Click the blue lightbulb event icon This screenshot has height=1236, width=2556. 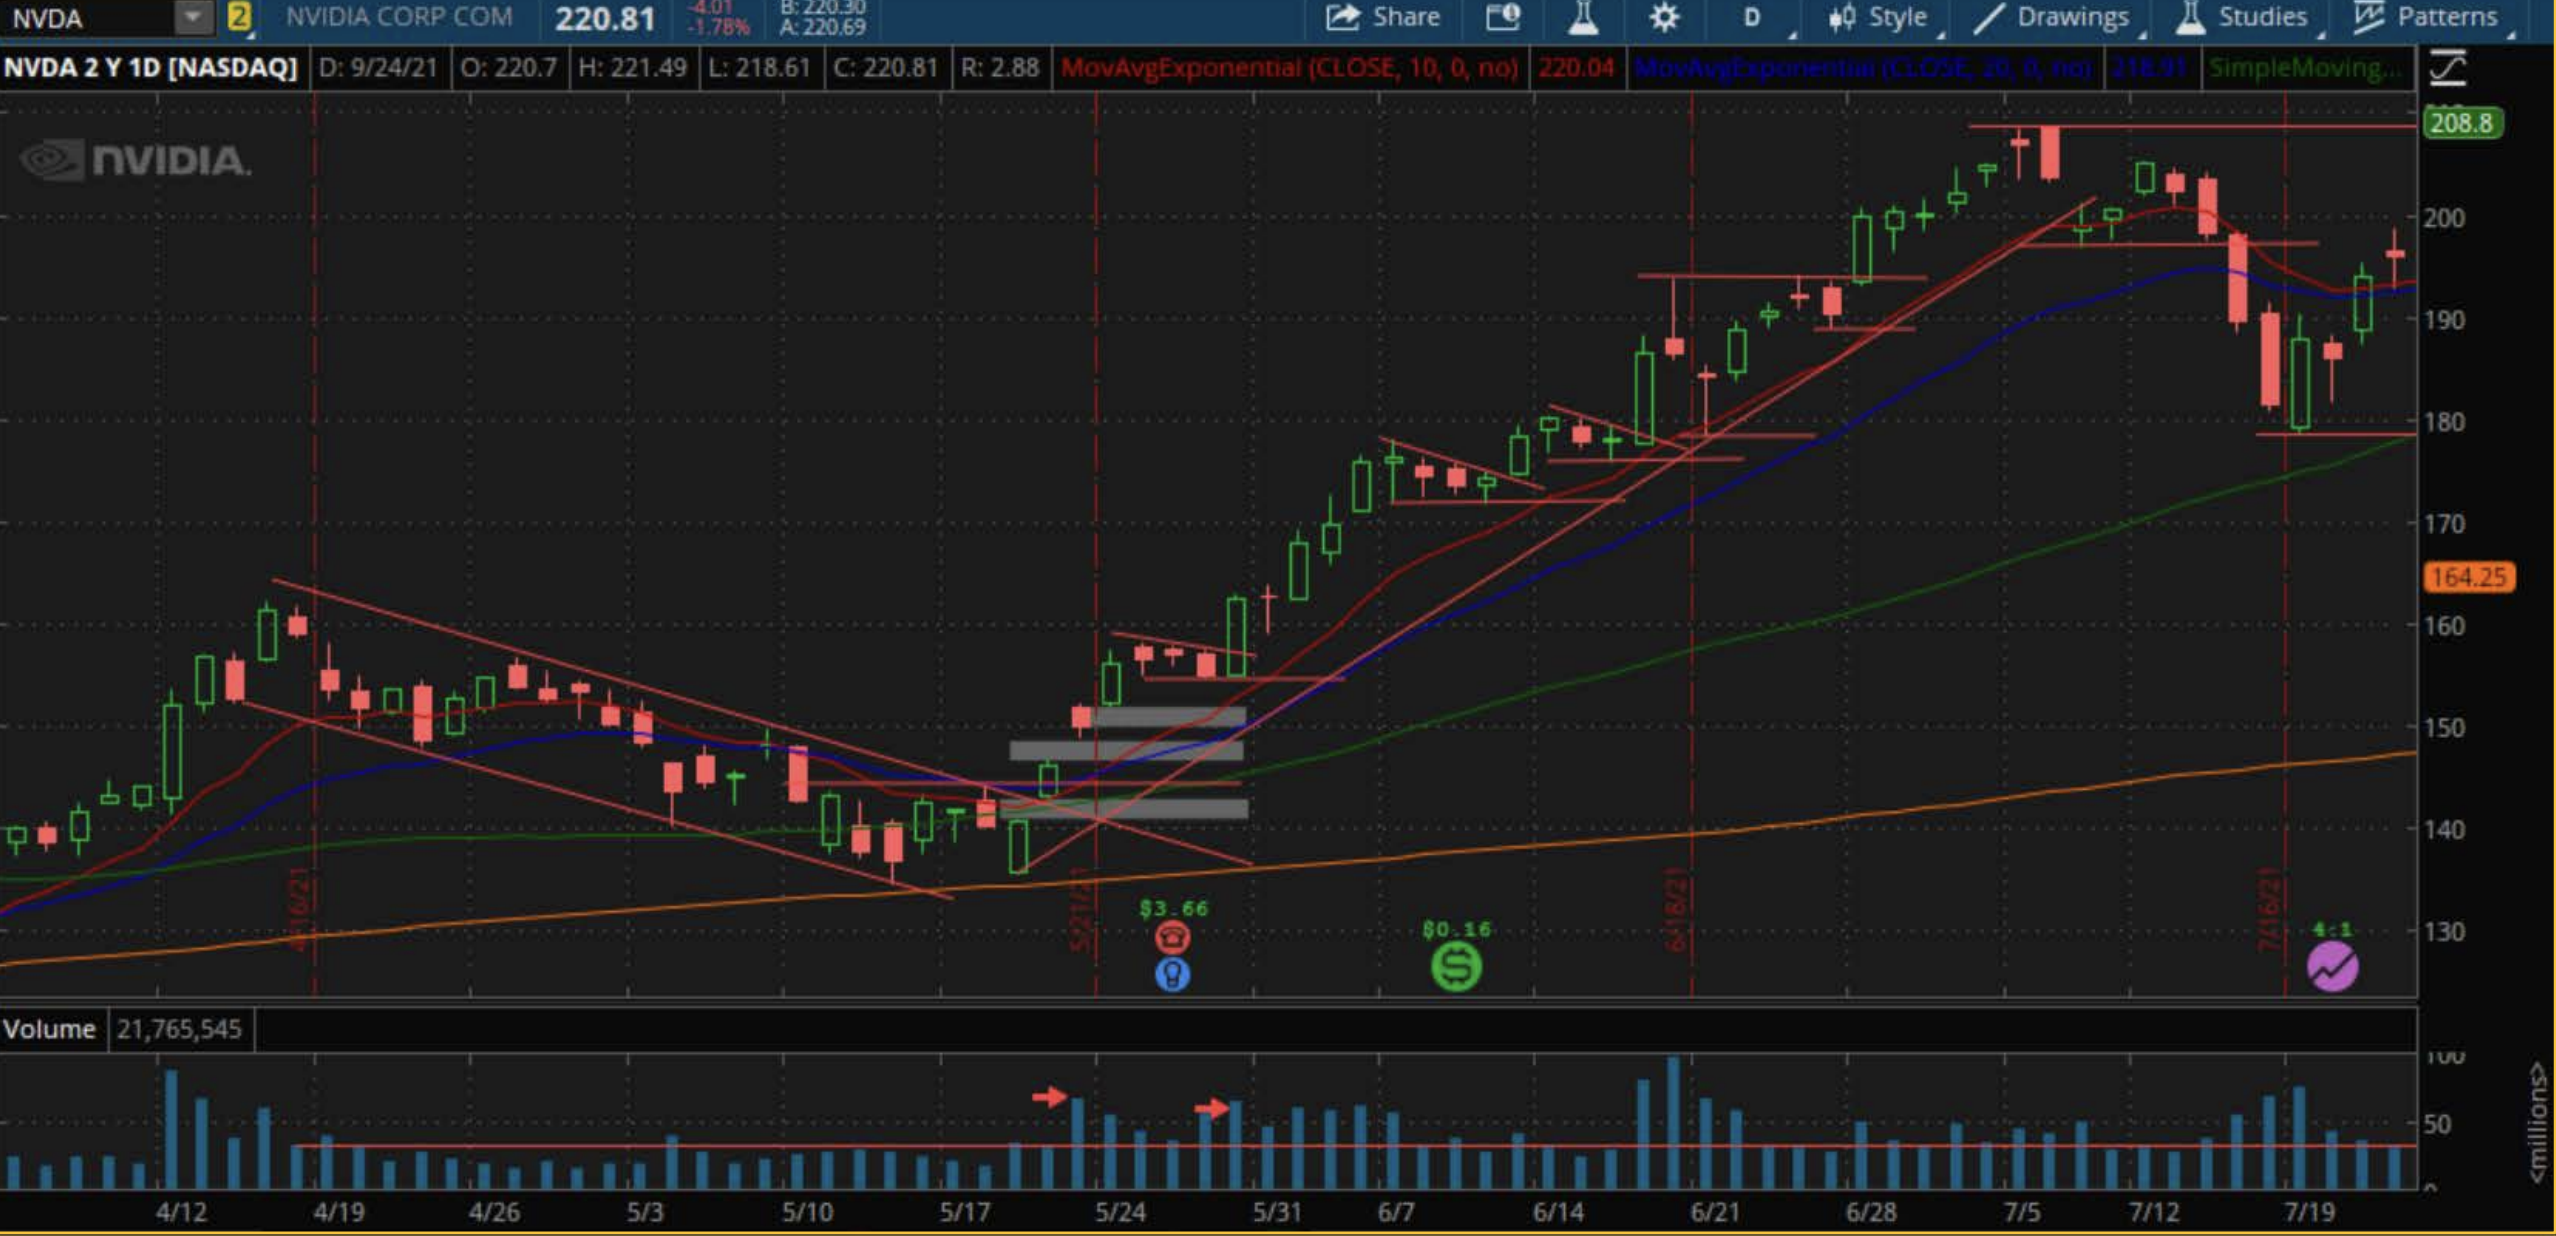1172,974
